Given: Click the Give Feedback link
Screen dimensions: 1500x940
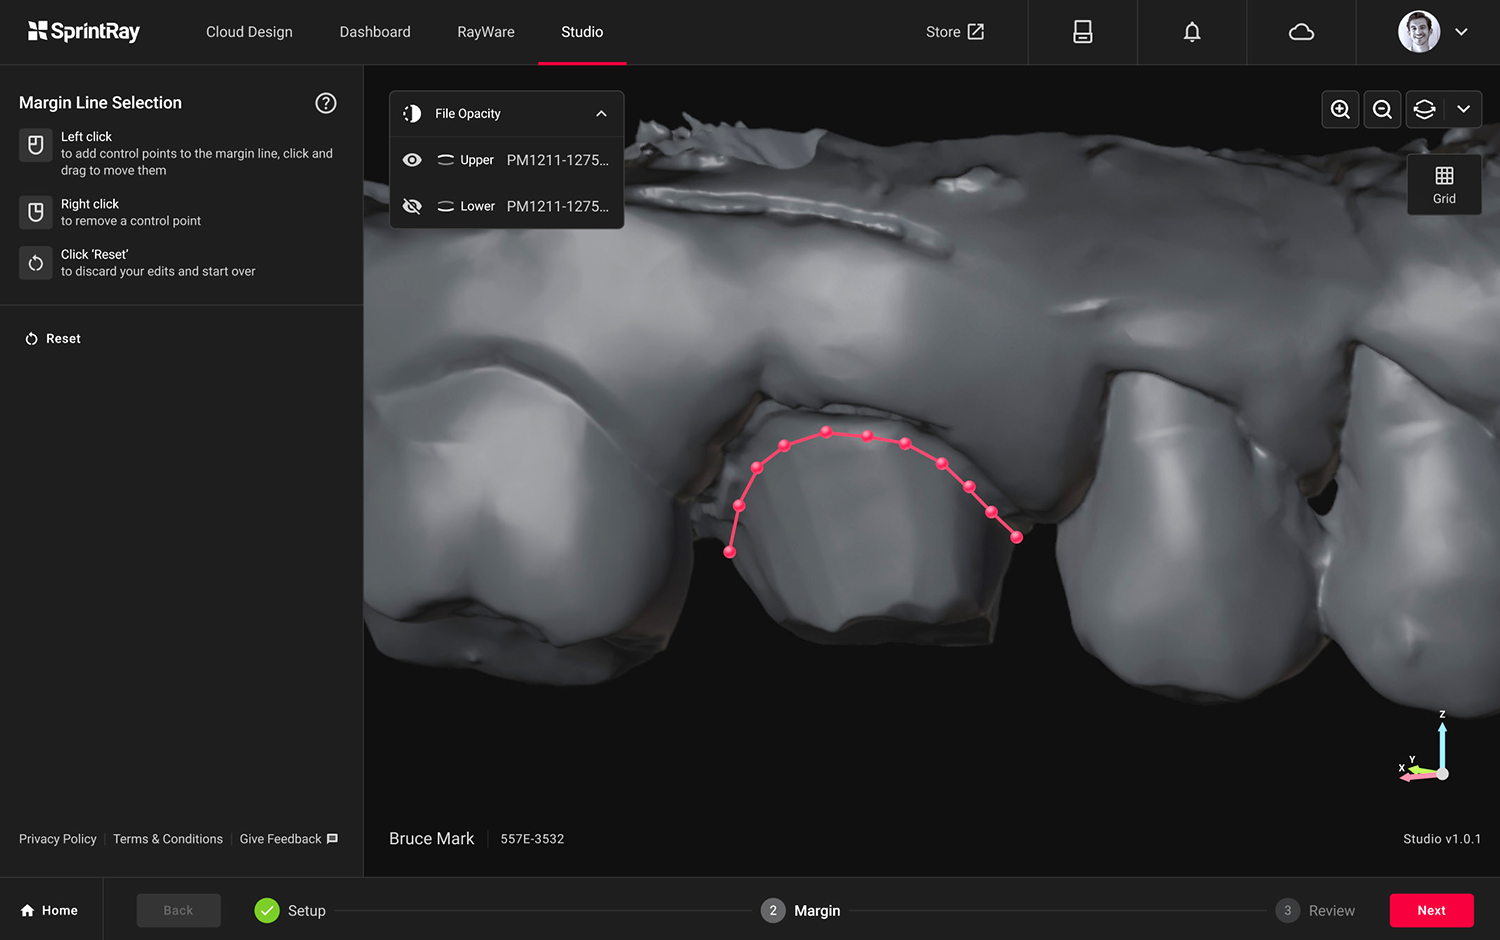Looking at the screenshot, I should pos(289,839).
